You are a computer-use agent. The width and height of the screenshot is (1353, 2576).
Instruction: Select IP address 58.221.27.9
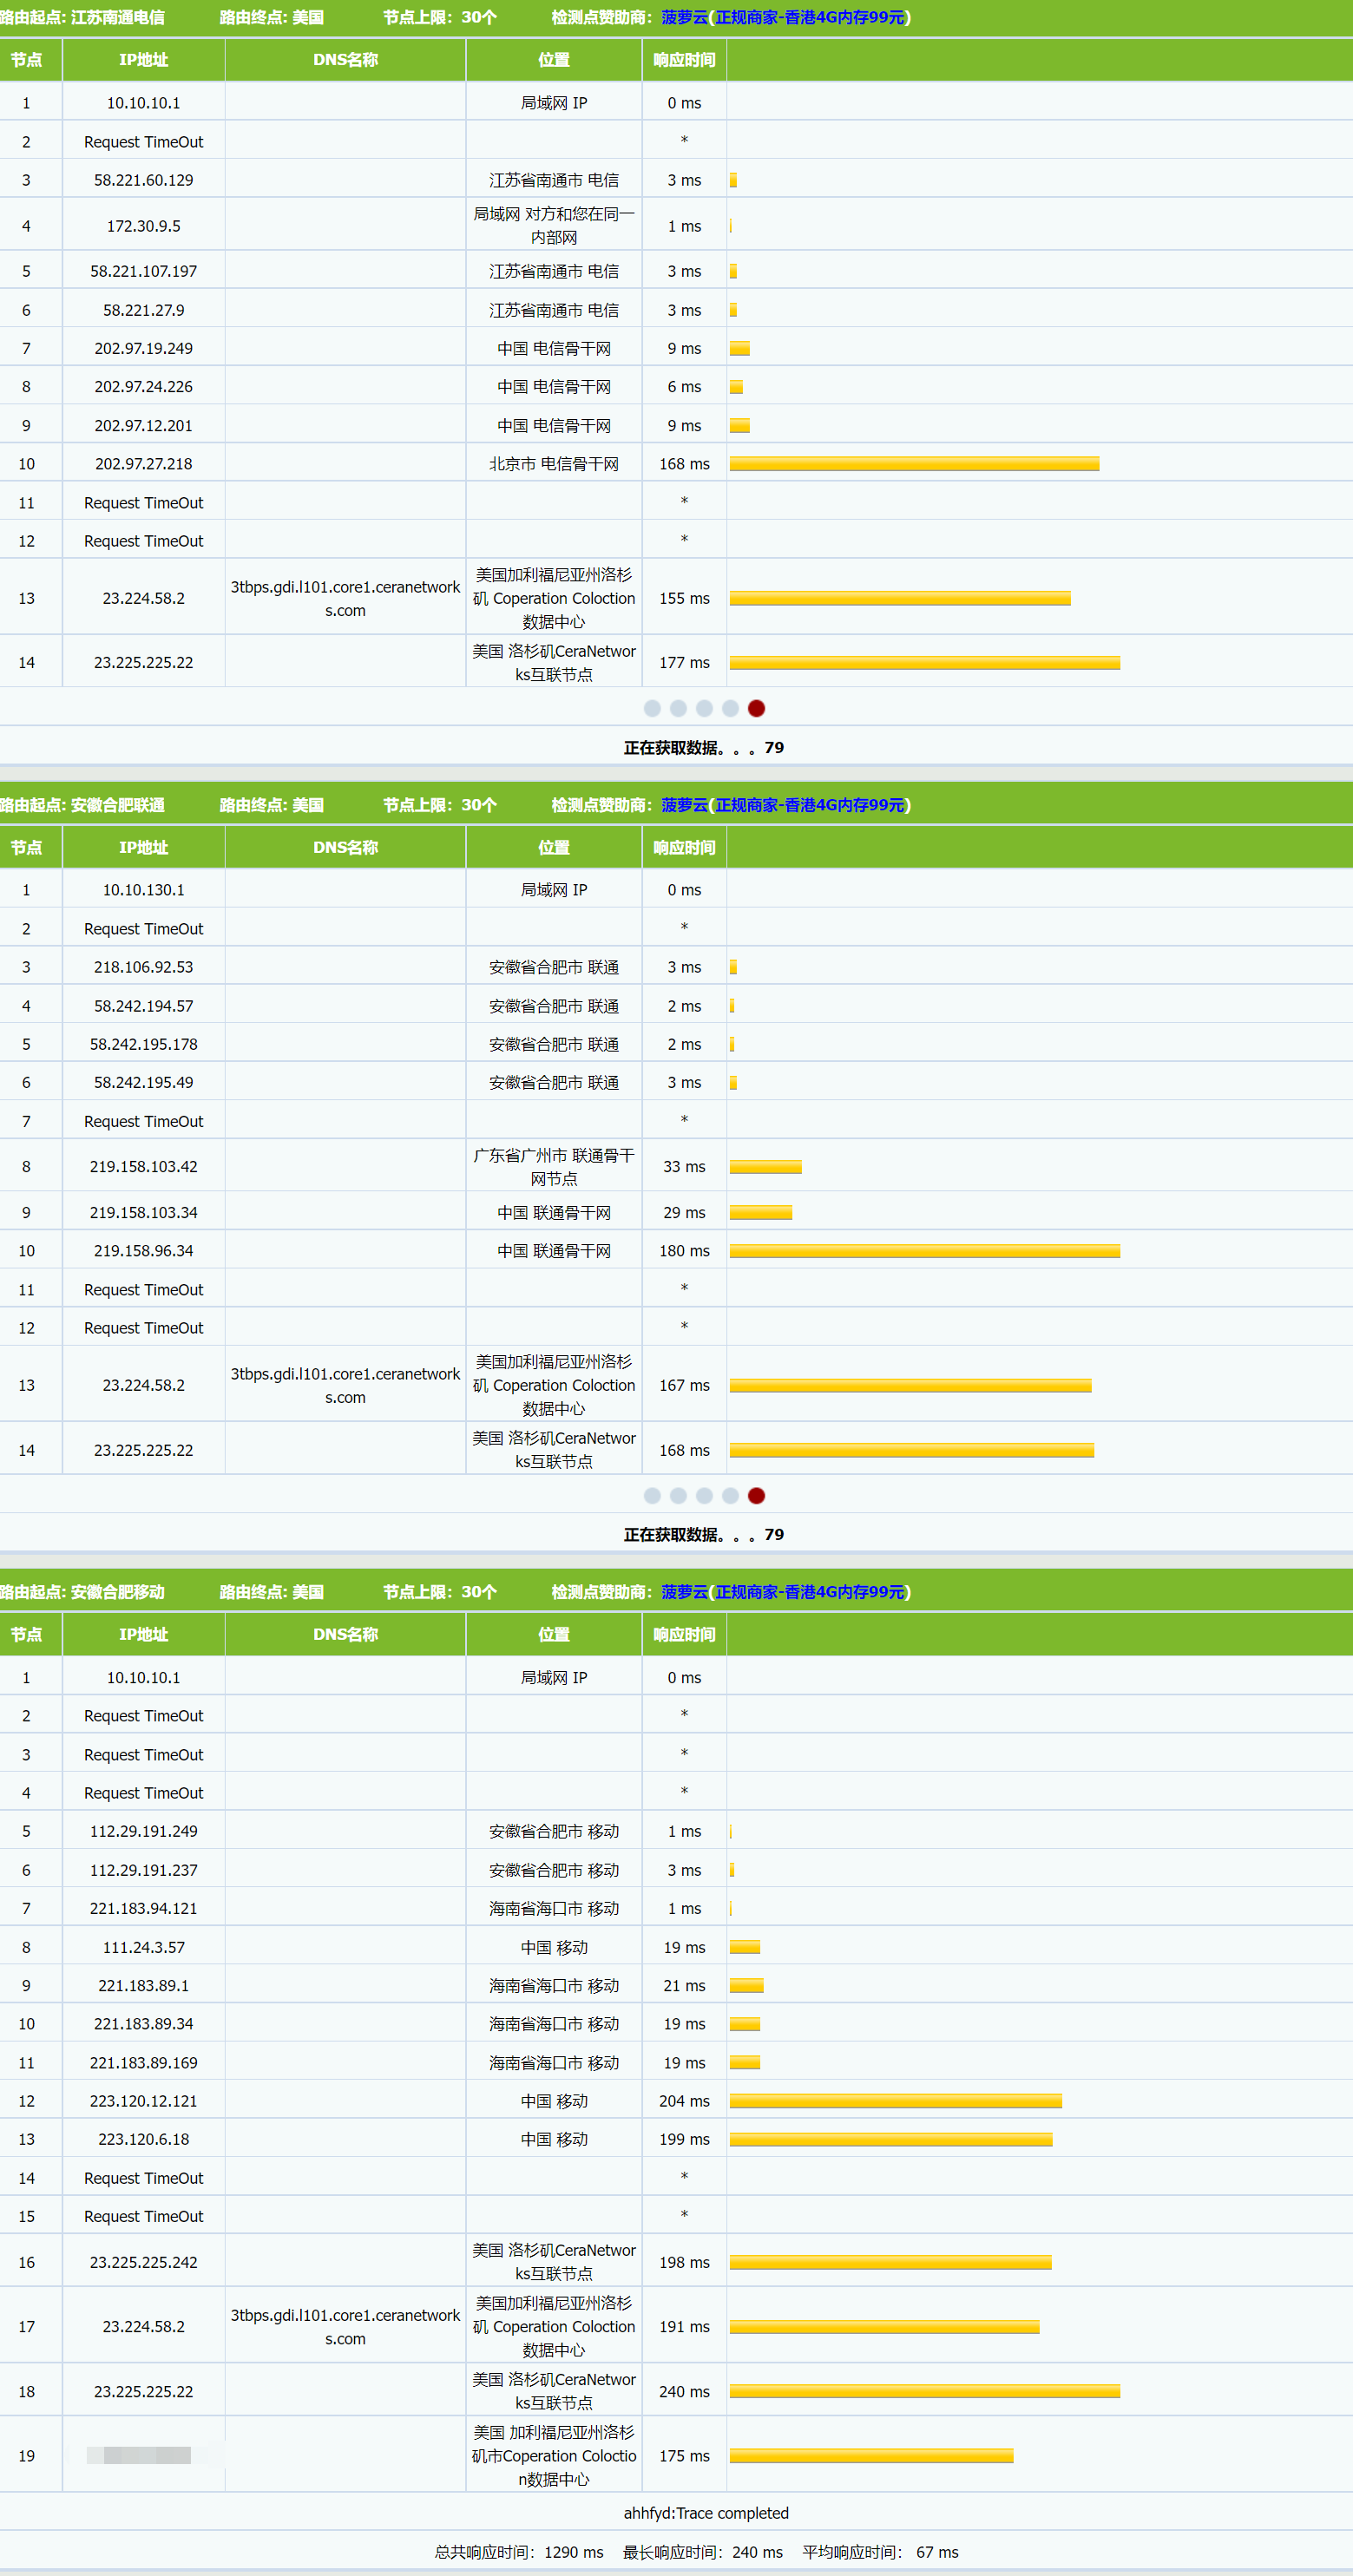pos(144,310)
